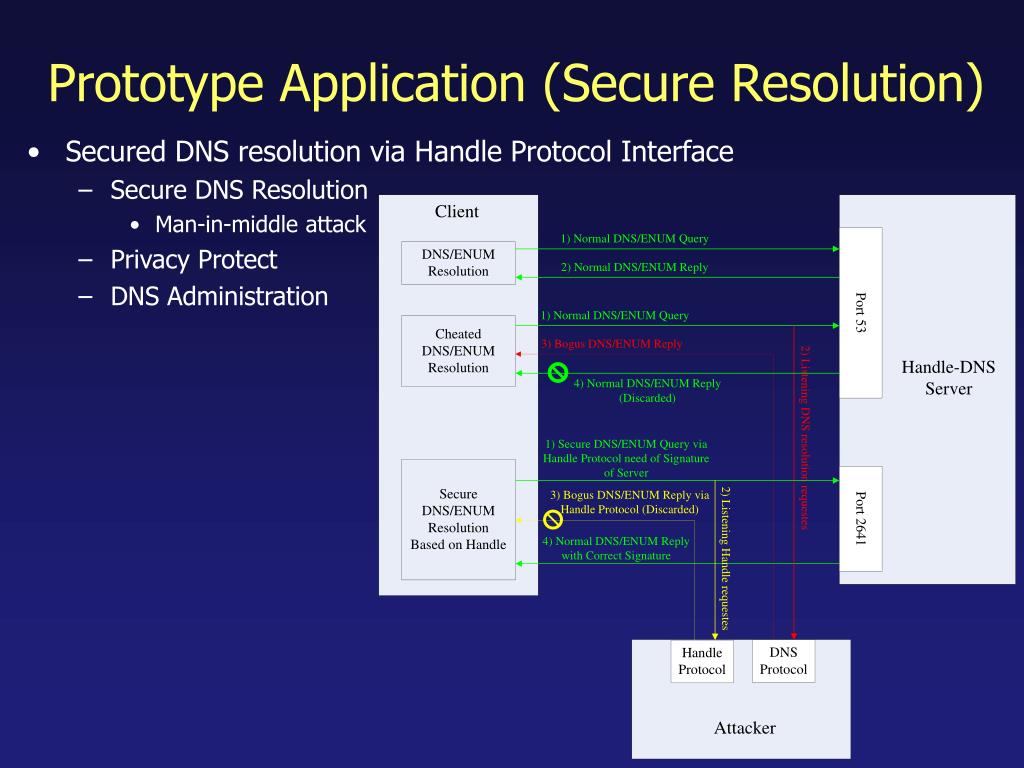The width and height of the screenshot is (1024, 768).
Task: Click the Secured DNS resolution via Handle bullet
Action: point(399,152)
